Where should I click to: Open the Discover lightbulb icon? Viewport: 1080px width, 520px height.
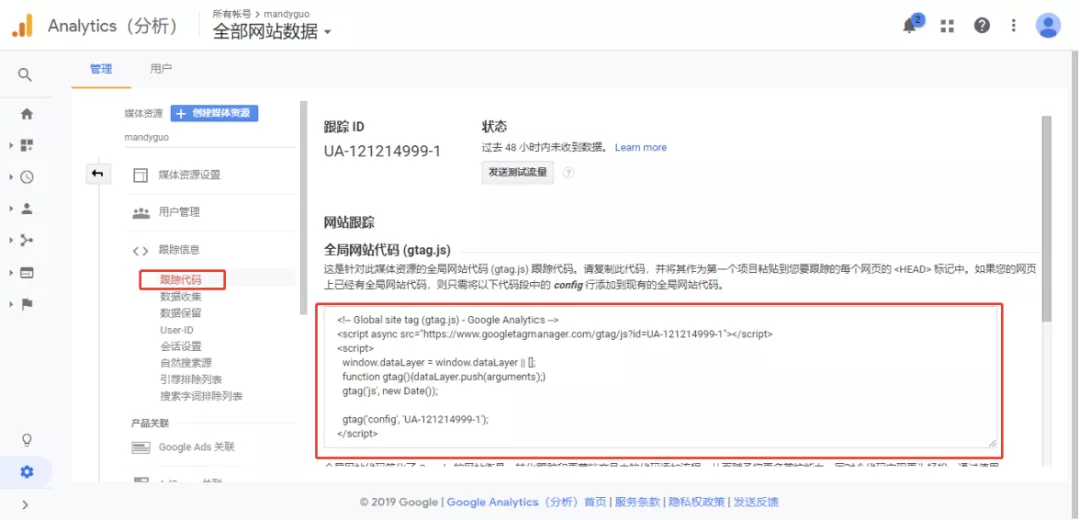27,439
